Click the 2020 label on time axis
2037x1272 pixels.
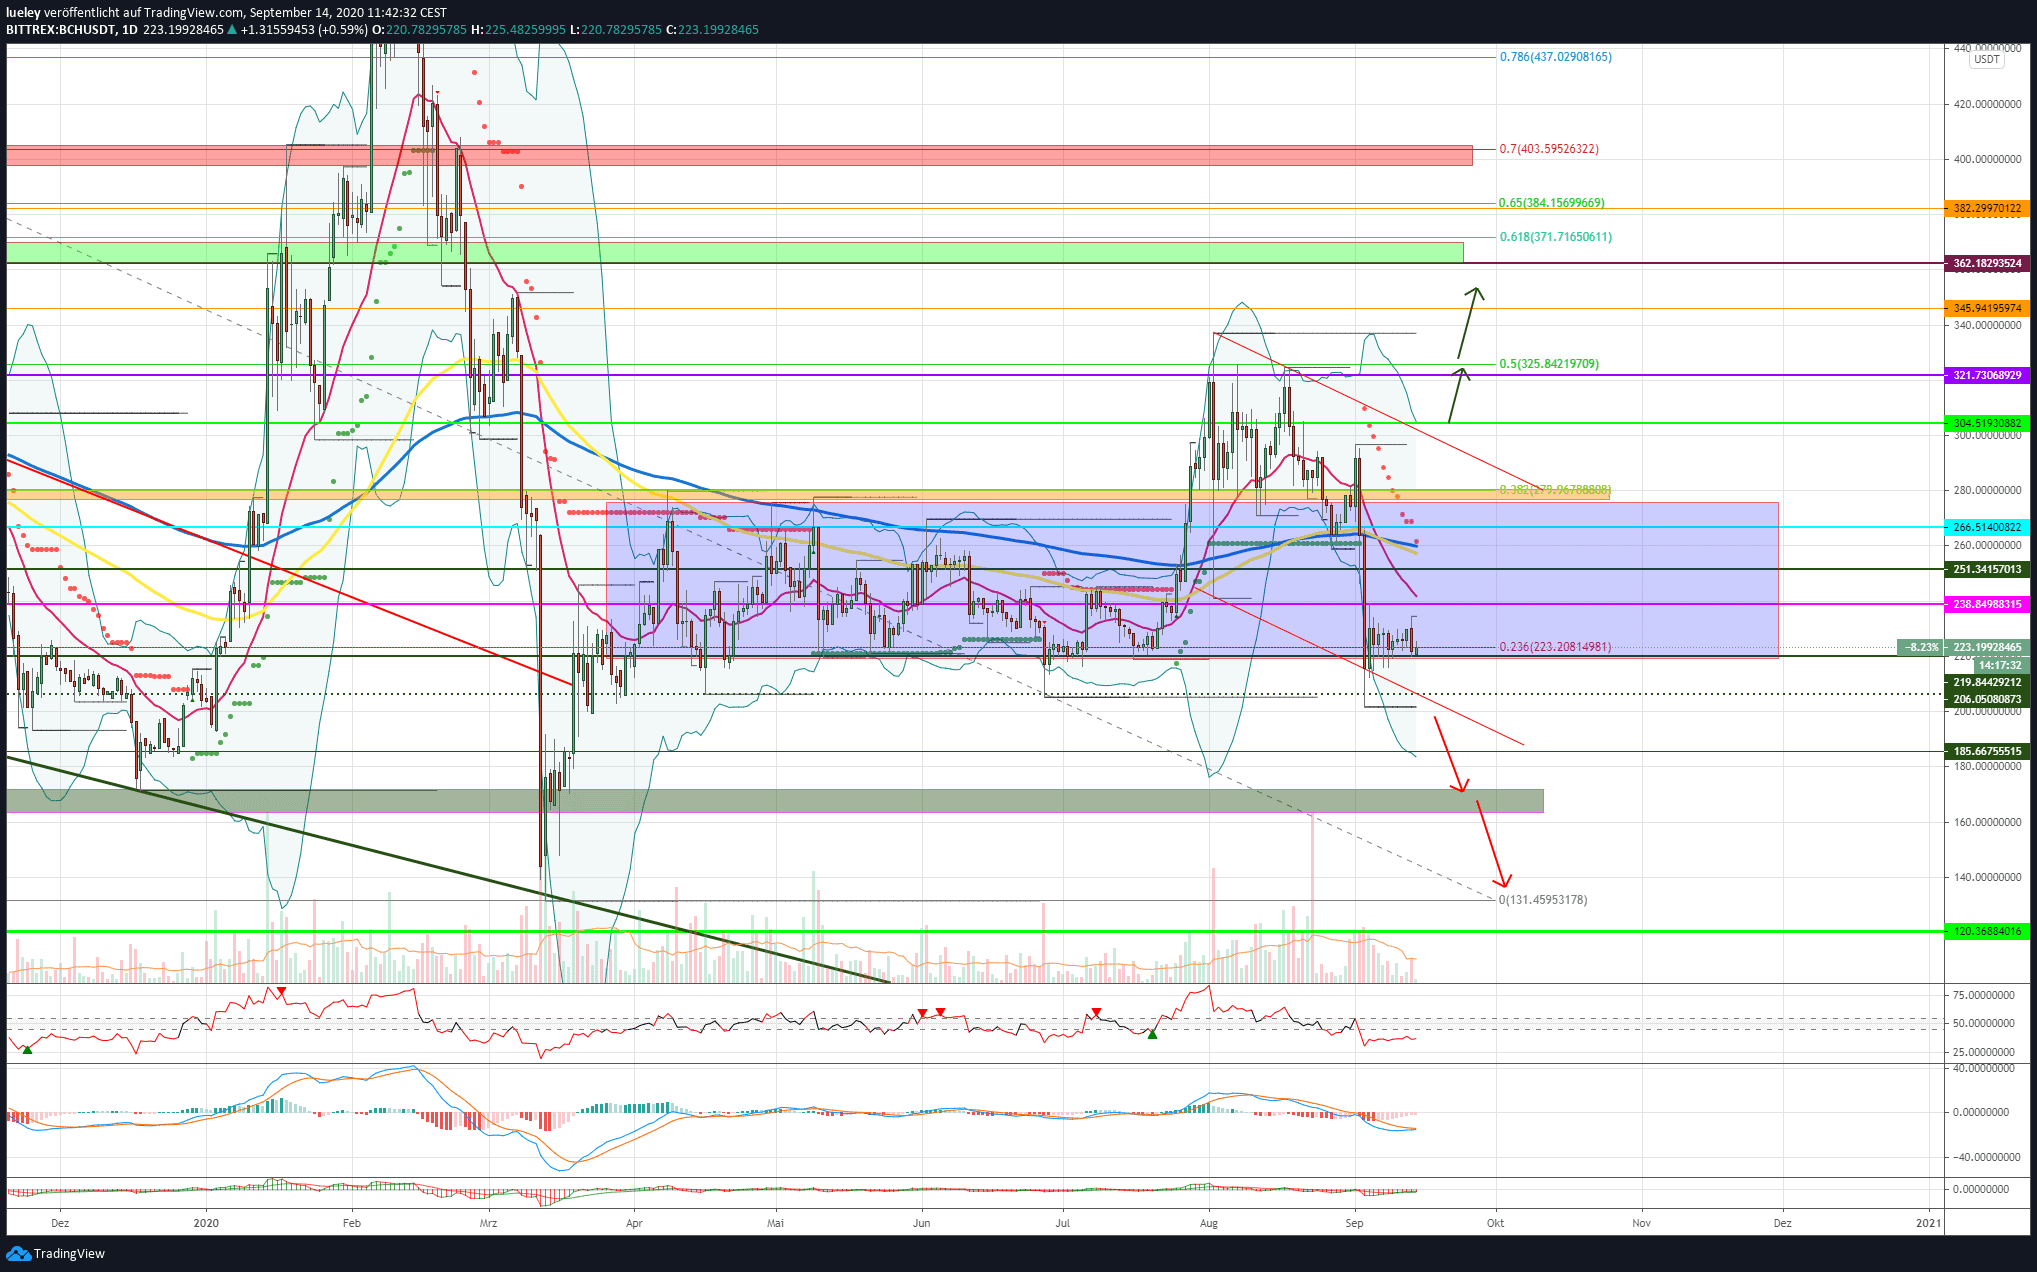click(206, 1223)
